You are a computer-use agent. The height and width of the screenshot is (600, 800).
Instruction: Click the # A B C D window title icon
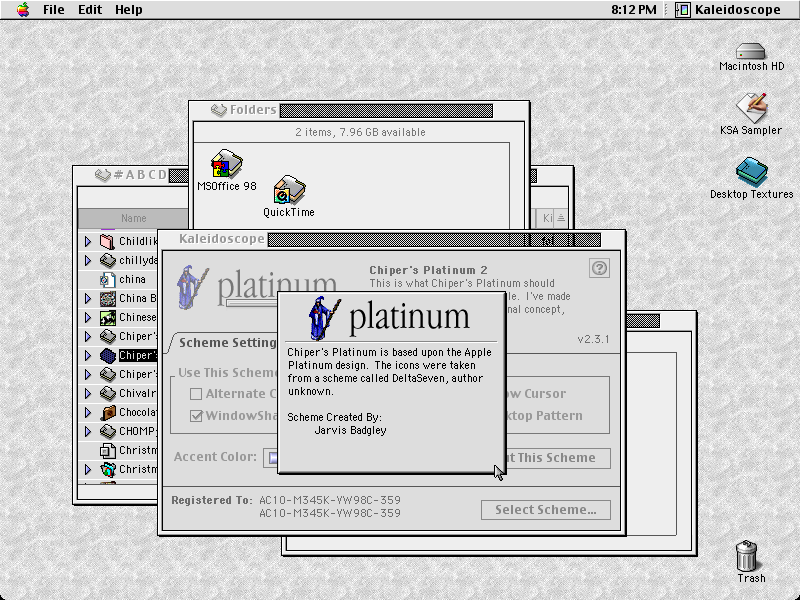(x=103, y=175)
